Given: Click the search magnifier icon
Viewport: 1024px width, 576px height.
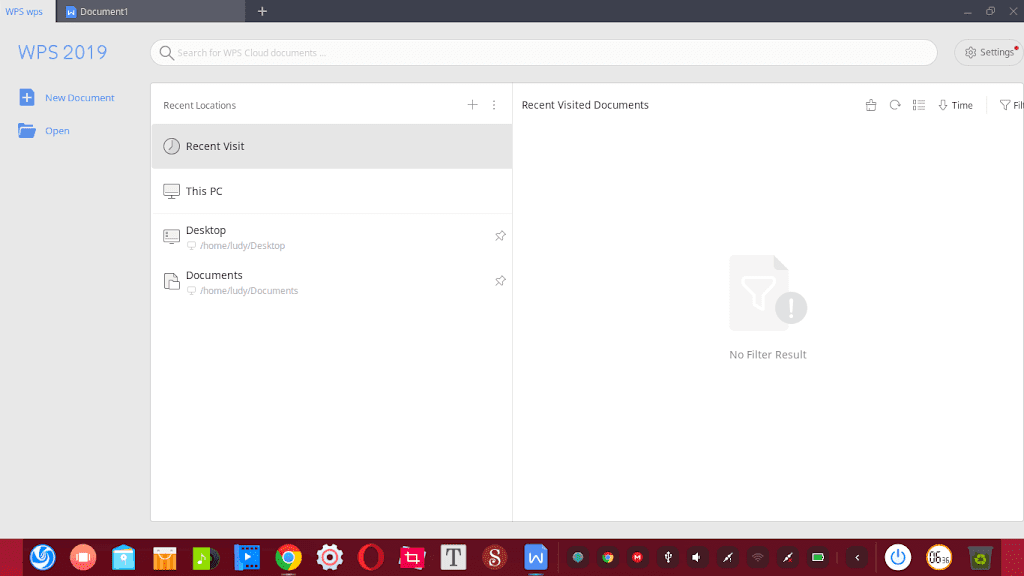Looking at the screenshot, I should pyautogui.click(x=167, y=53).
